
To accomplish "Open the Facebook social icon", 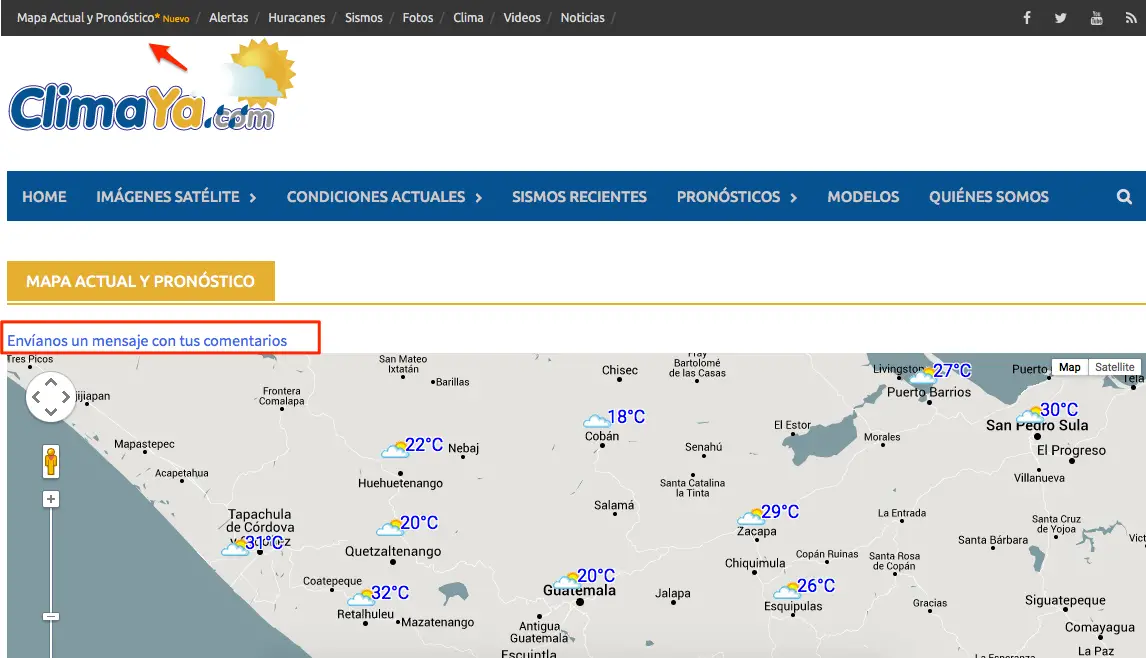I will [x=1026, y=18].
